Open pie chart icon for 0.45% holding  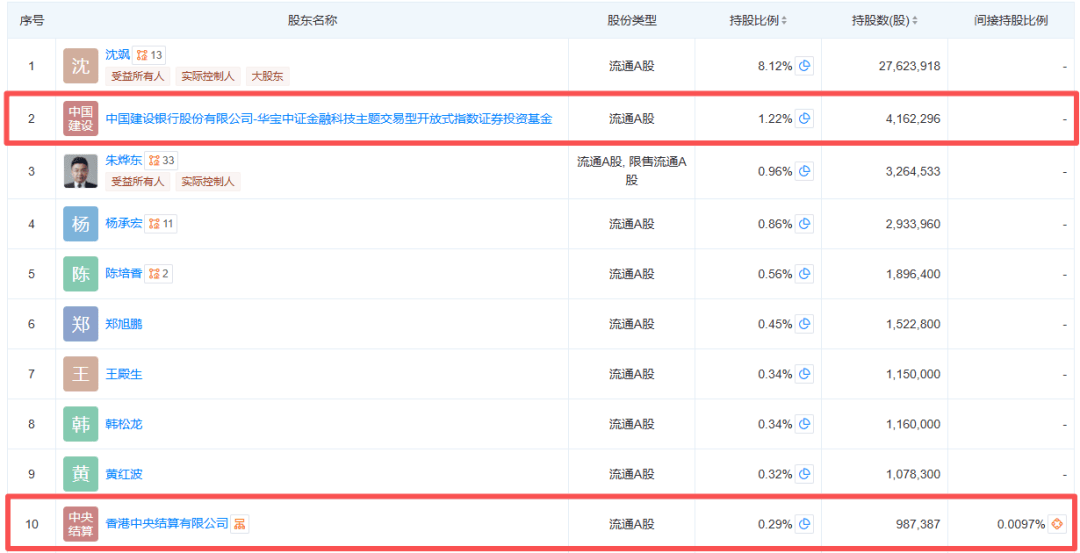tap(804, 324)
